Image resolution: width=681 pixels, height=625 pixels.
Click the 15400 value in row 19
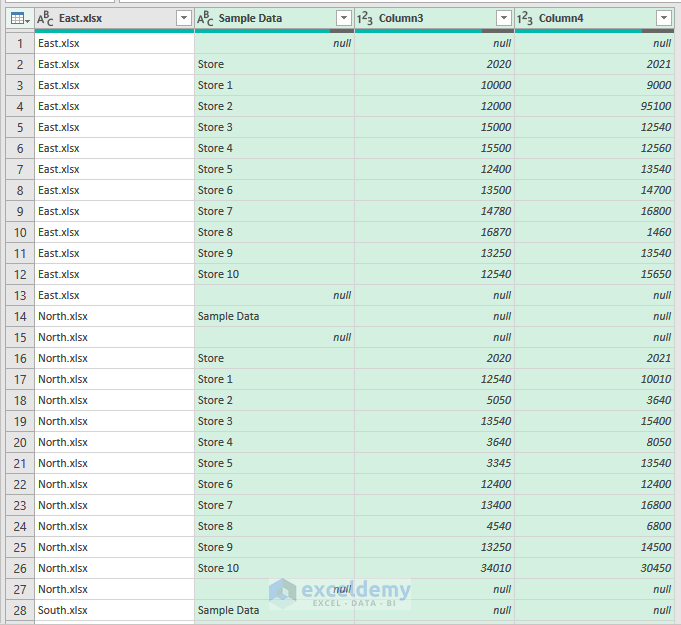click(656, 421)
